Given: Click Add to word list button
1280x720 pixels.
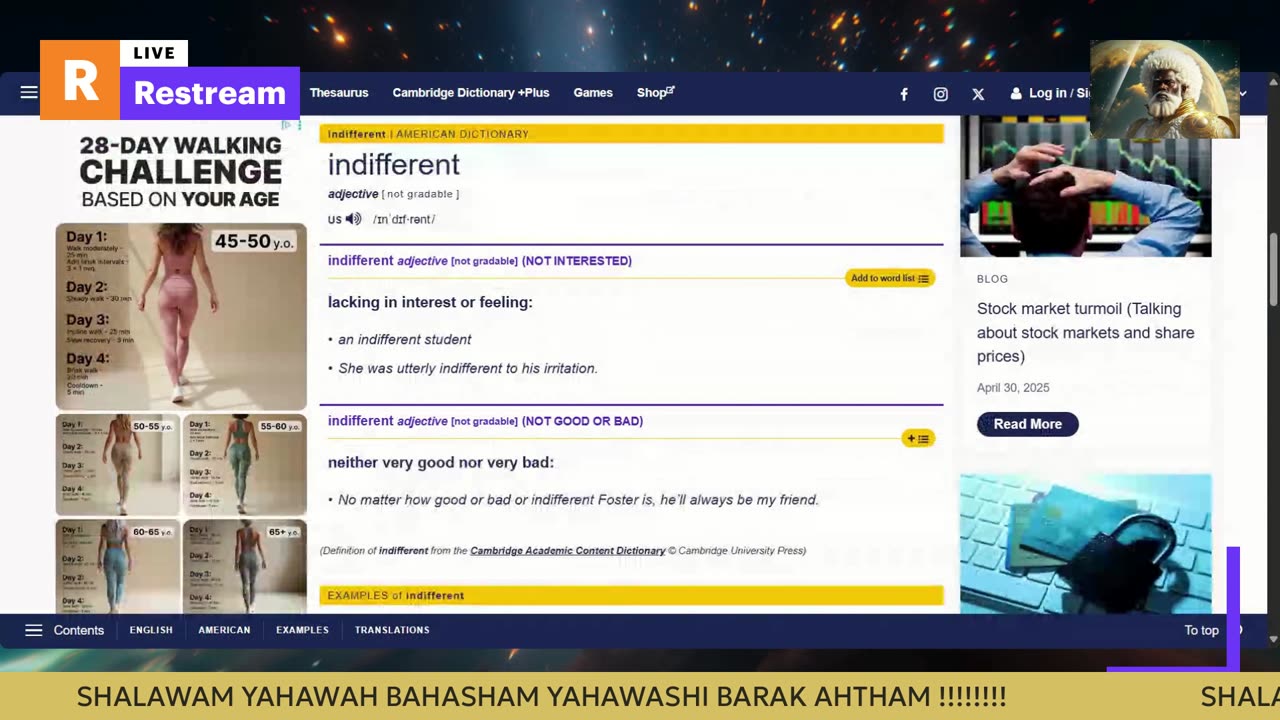Looking at the screenshot, I should [x=890, y=278].
